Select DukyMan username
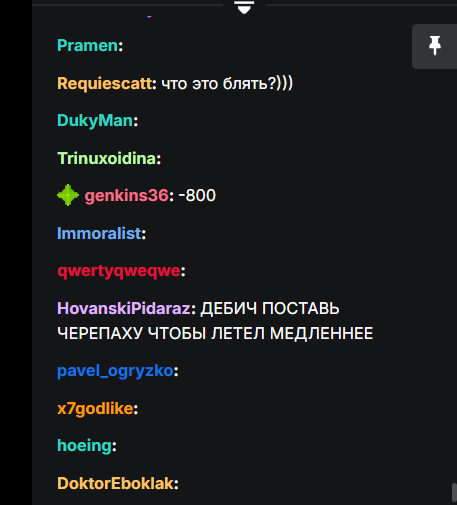The width and height of the screenshot is (457, 505). coord(95,121)
